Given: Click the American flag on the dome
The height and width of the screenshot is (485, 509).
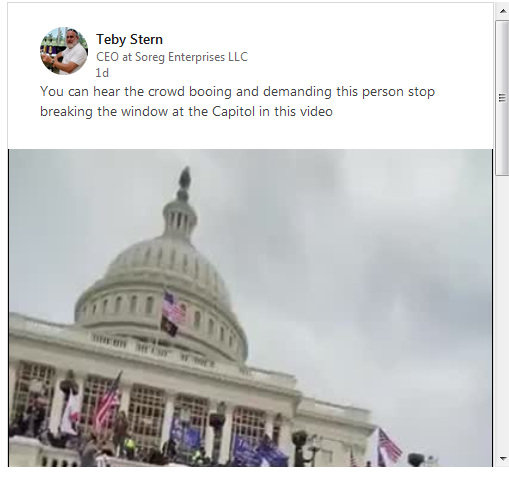Looking at the screenshot, I should tap(173, 307).
